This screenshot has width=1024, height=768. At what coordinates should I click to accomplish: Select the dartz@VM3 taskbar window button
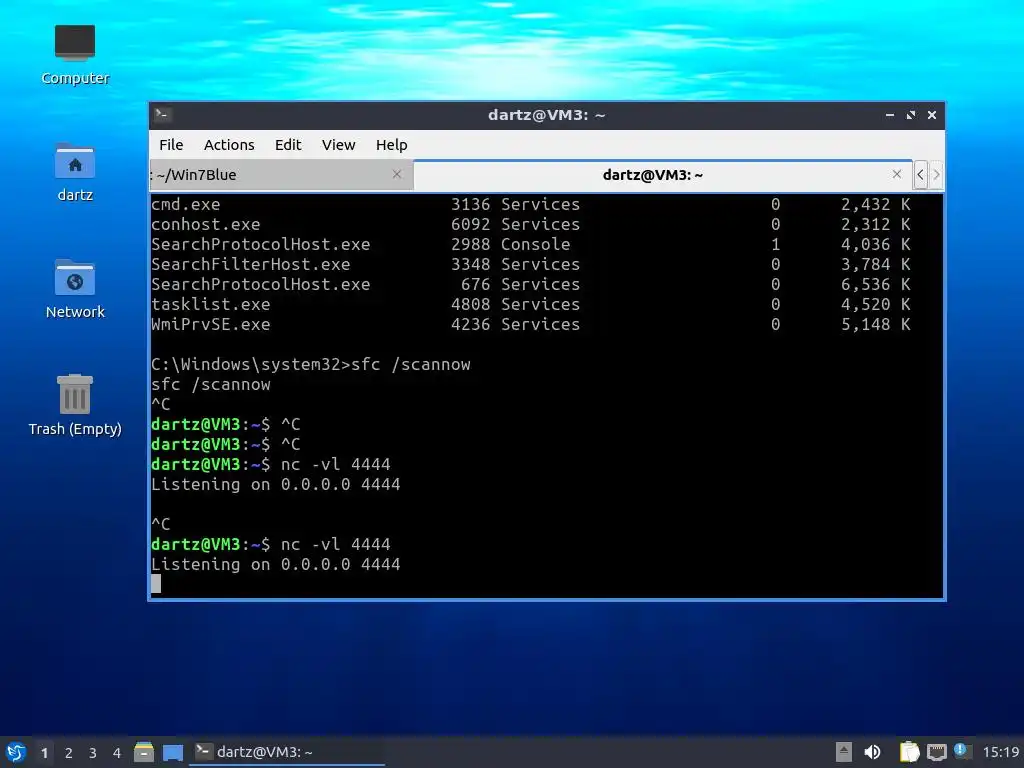[x=287, y=752]
